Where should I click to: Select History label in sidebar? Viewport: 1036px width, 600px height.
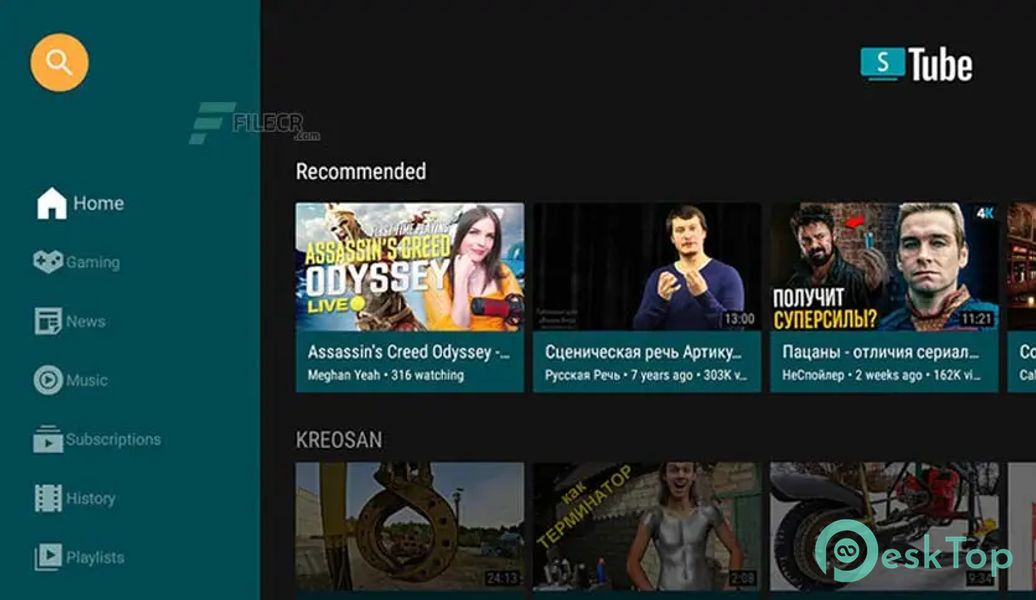point(91,498)
